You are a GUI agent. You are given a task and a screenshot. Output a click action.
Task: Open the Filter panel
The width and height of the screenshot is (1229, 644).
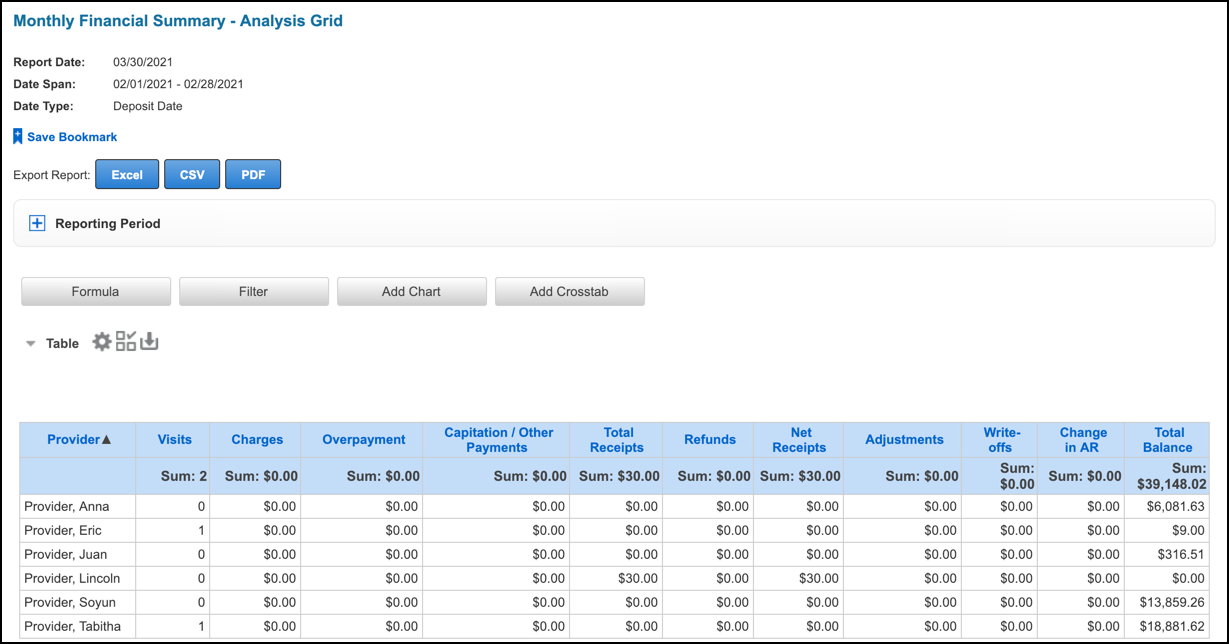tap(254, 291)
